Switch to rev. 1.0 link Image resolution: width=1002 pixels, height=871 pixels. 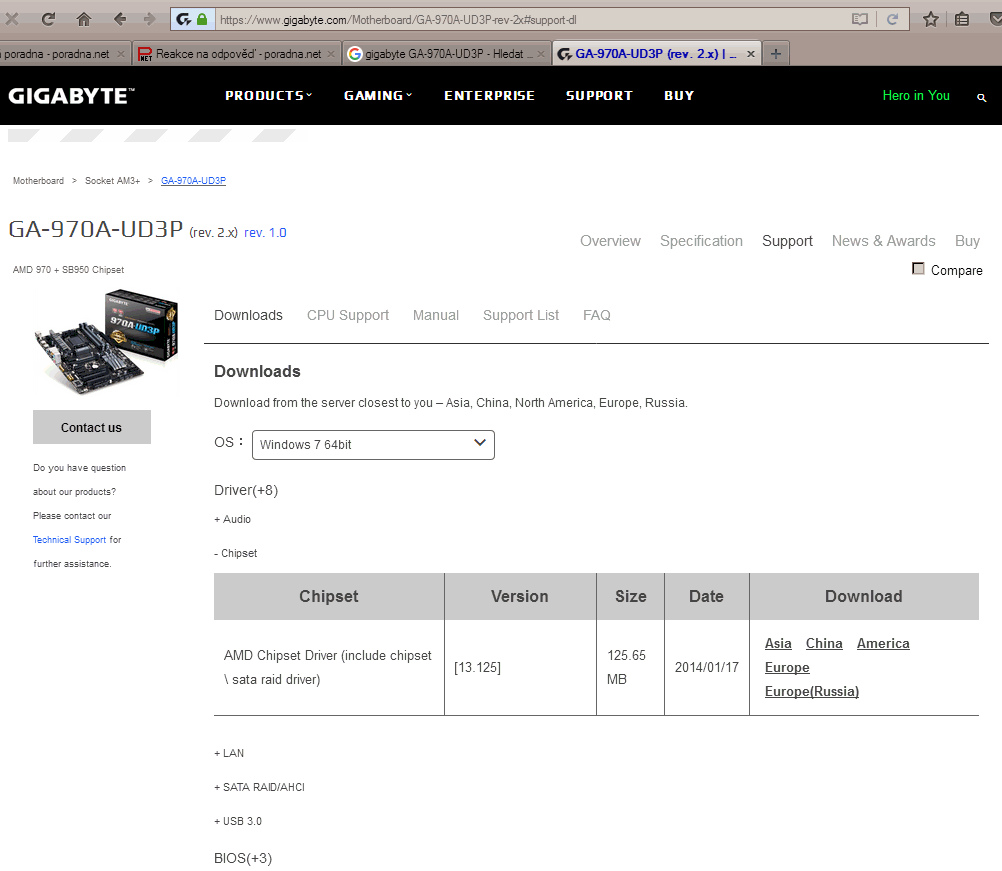(x=265, y=233)
